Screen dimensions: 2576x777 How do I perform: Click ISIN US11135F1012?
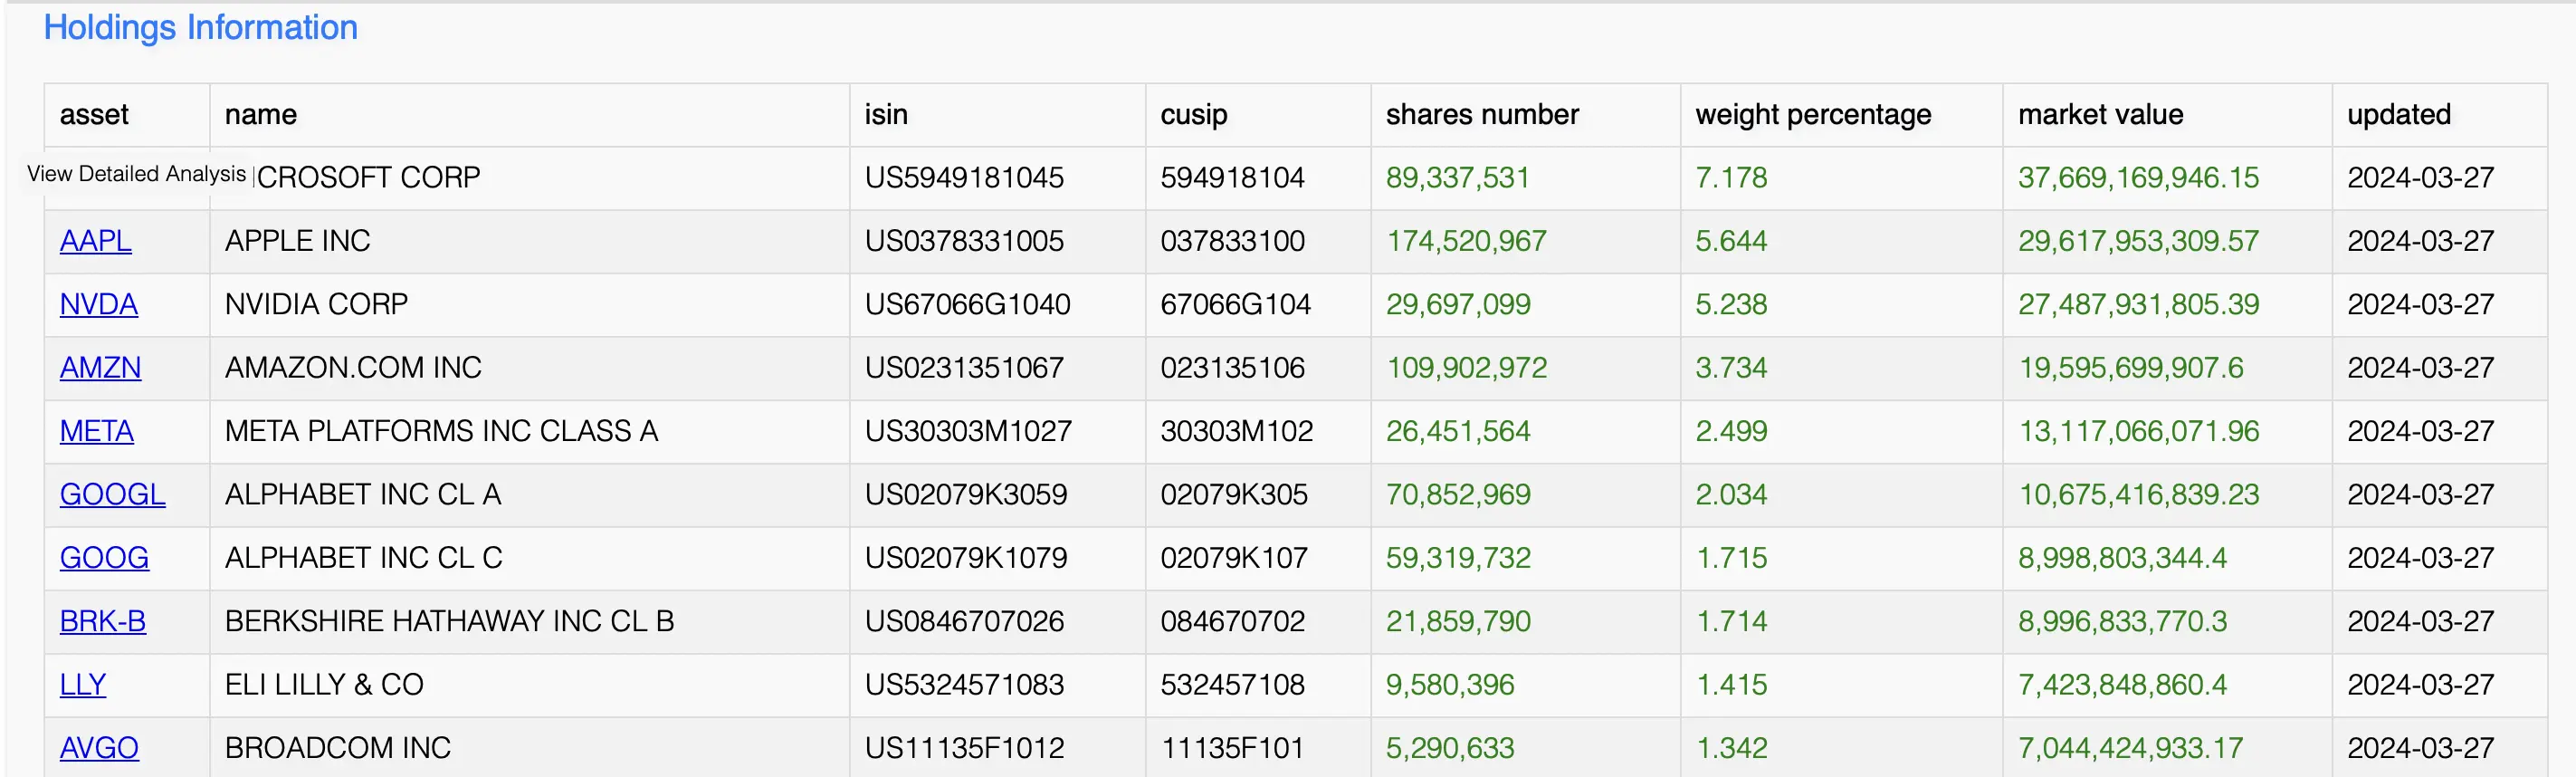964,748
